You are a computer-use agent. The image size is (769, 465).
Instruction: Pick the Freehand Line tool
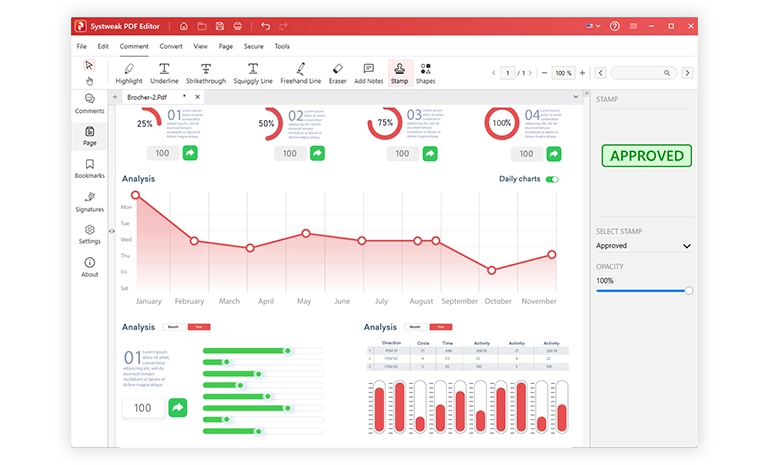click(300, 73)
